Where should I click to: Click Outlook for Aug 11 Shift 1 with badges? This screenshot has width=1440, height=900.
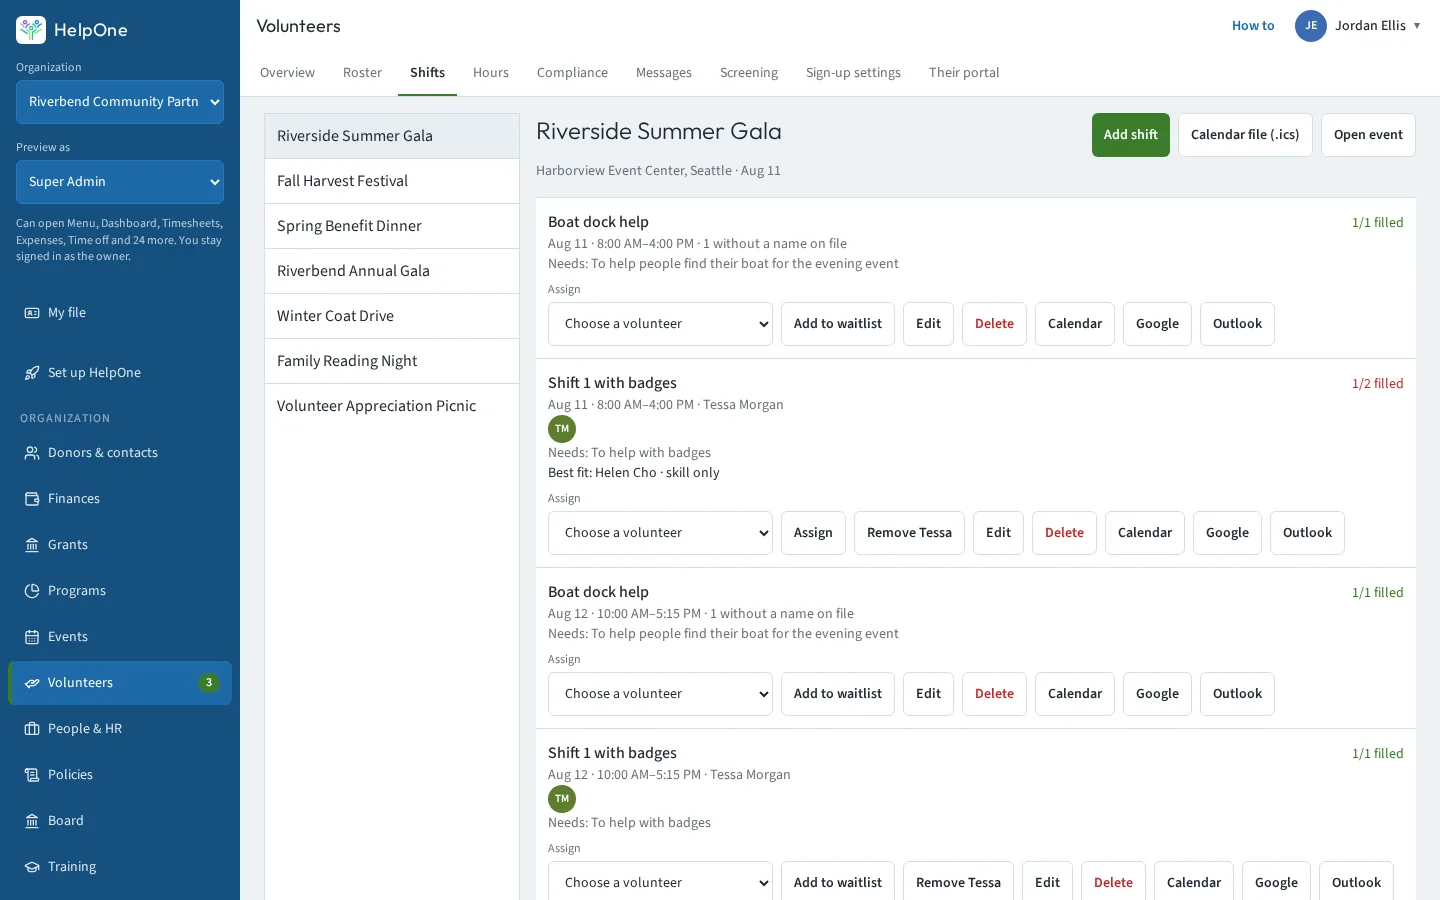click(x=1307, y=533)
